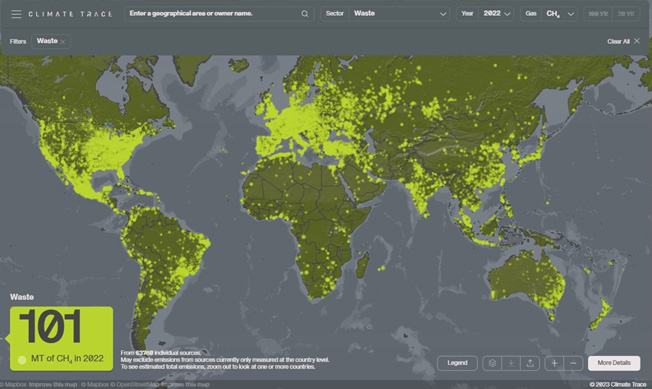This screenshot has width=652, height=389.
Task: Click the More Details button
Action: point(614,363)
